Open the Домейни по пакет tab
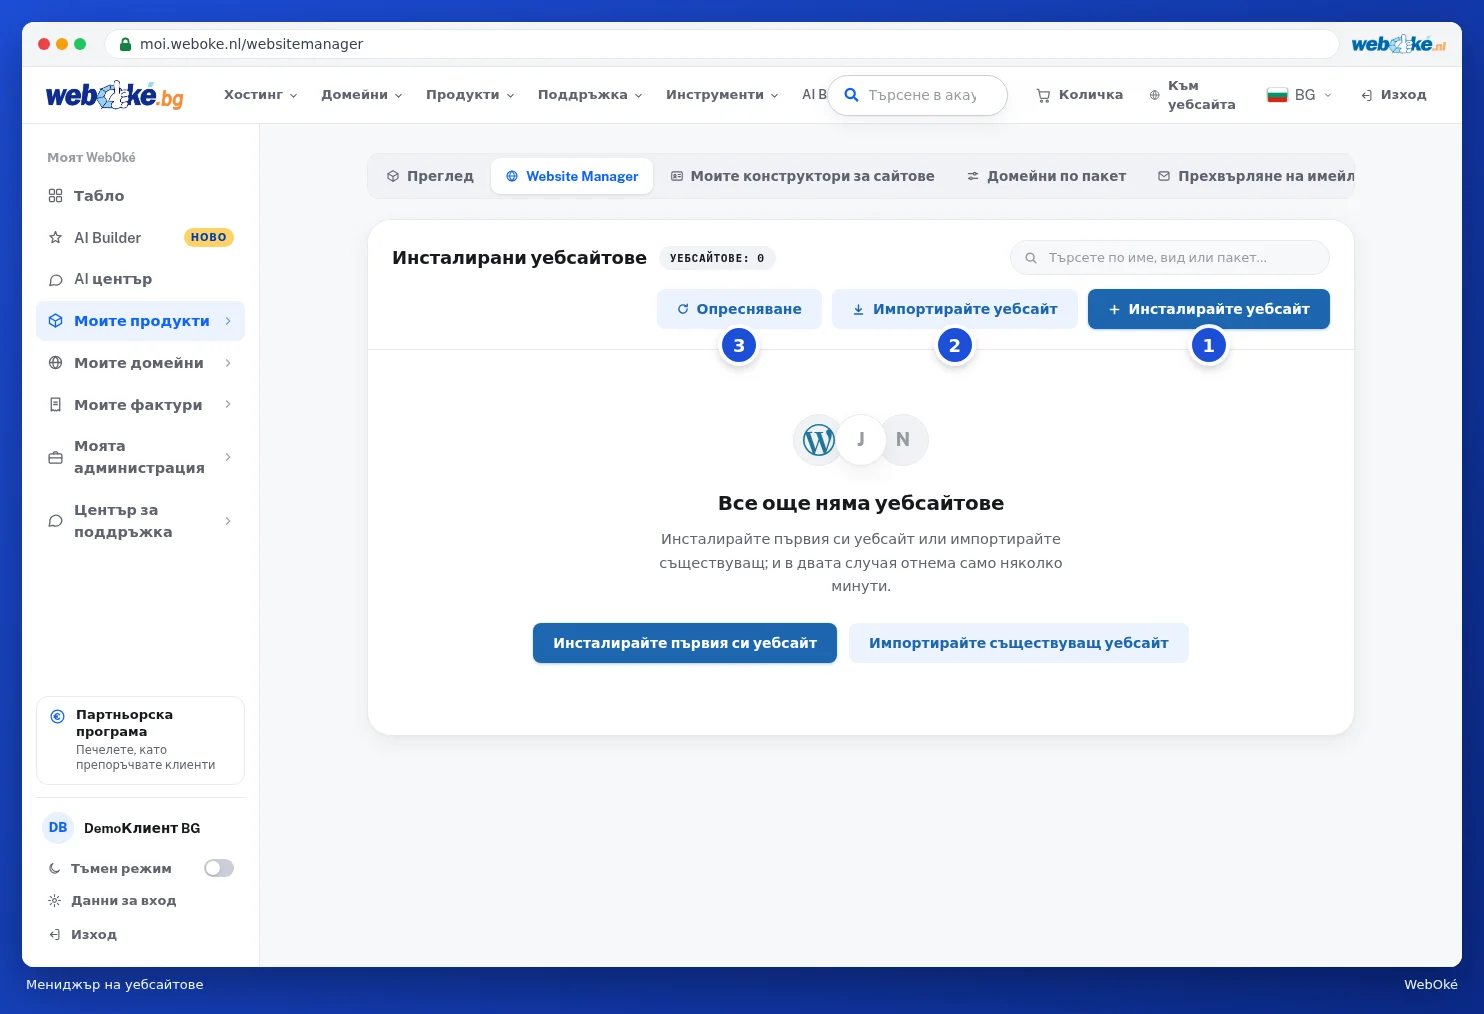 pyautogui.click(x=1046, y=176)
